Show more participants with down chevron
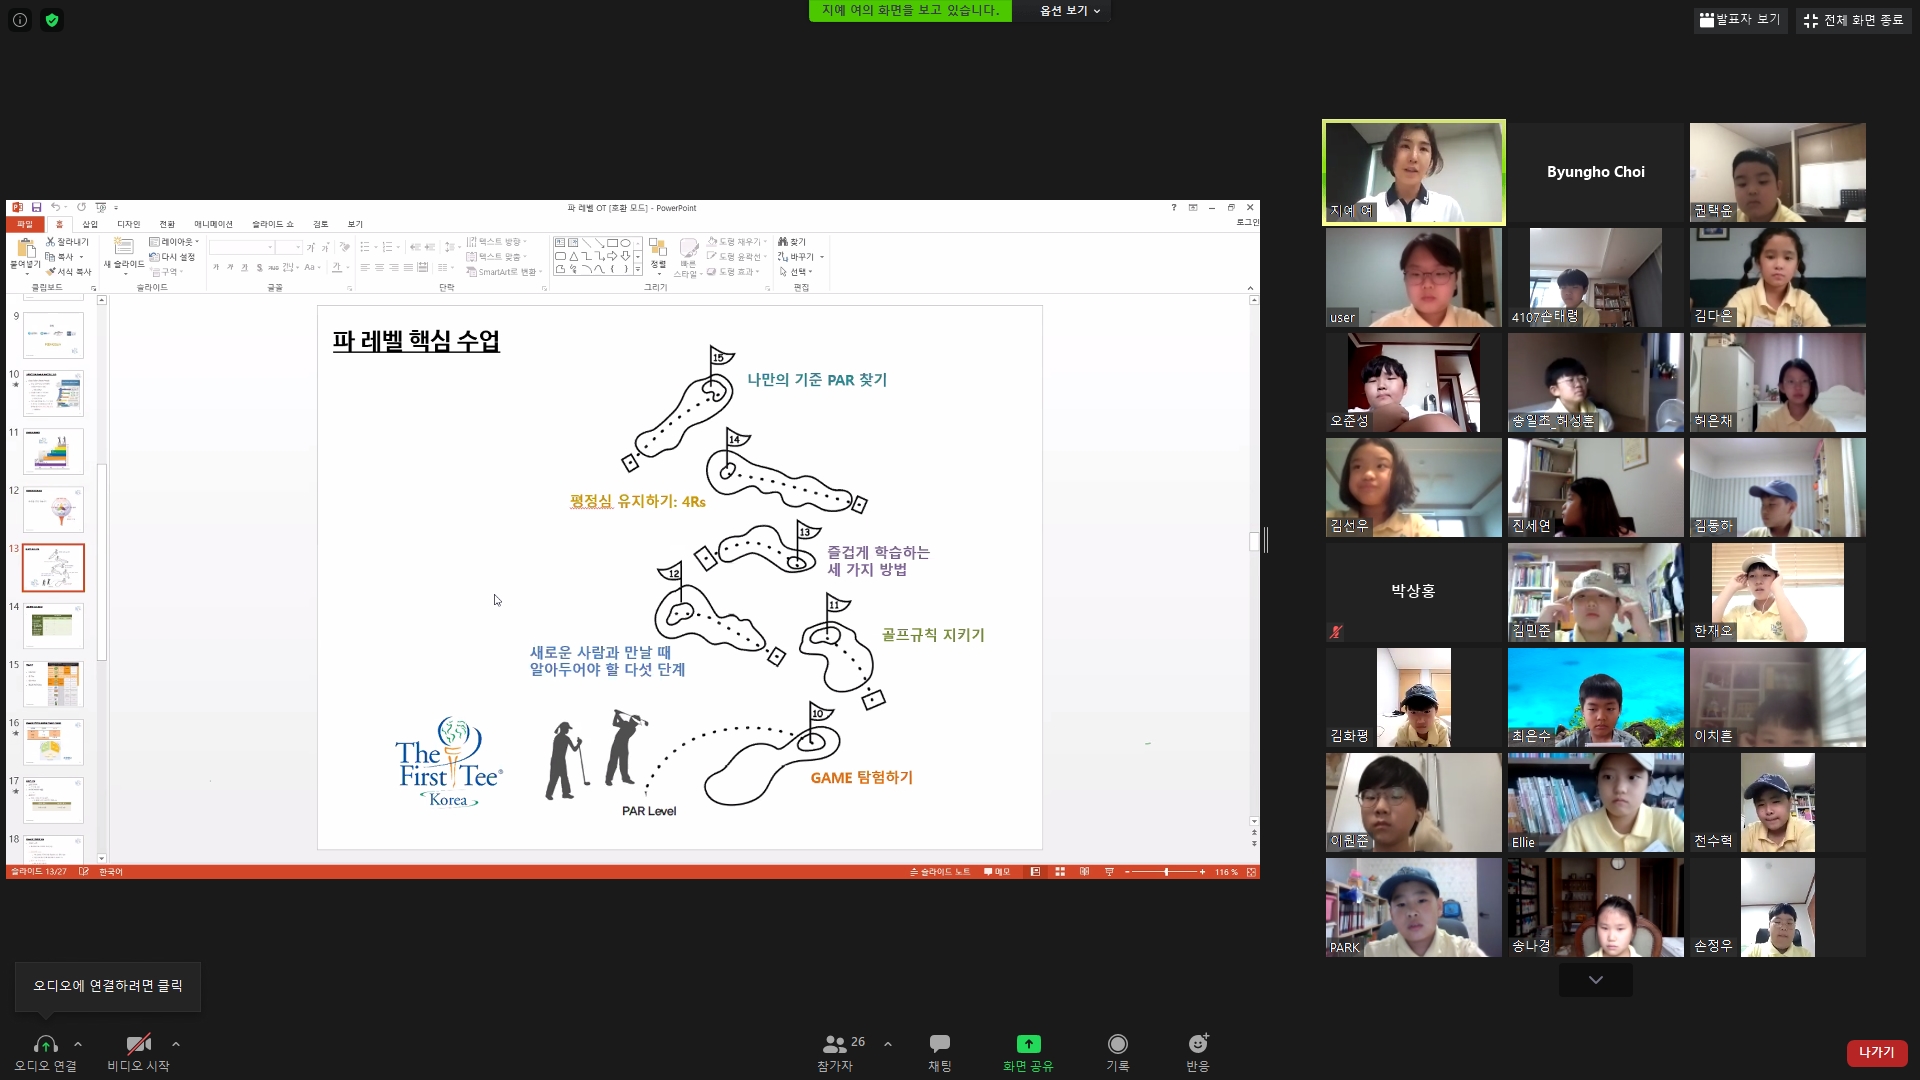1920x1080 pixels. [x=1595, y=980]
